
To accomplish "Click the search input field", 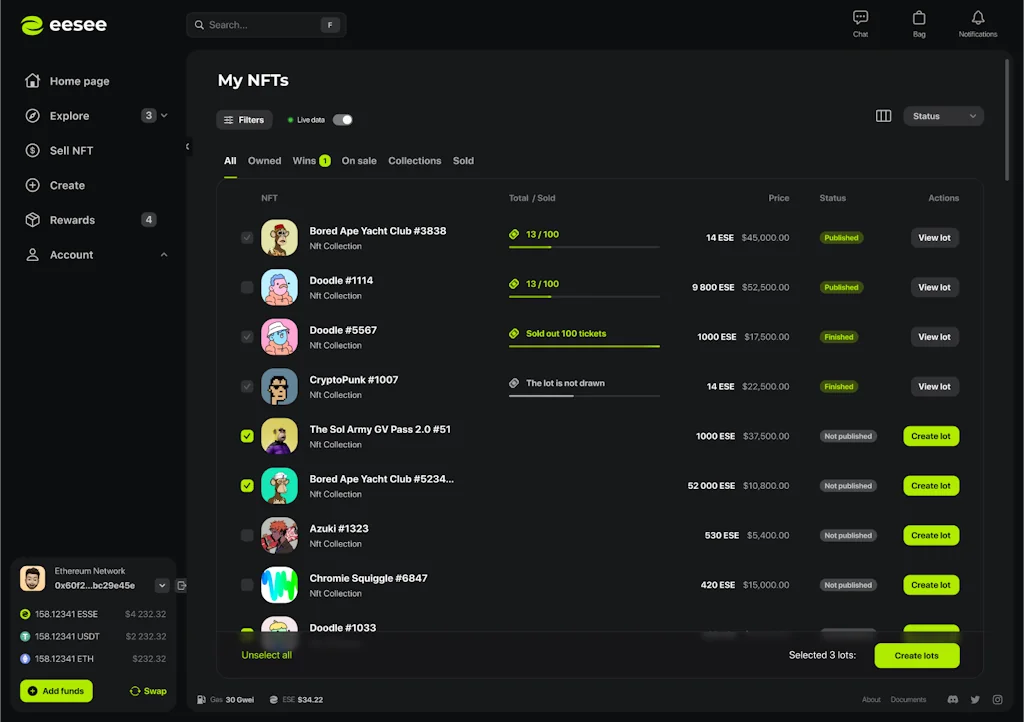I will coord(260,25).
